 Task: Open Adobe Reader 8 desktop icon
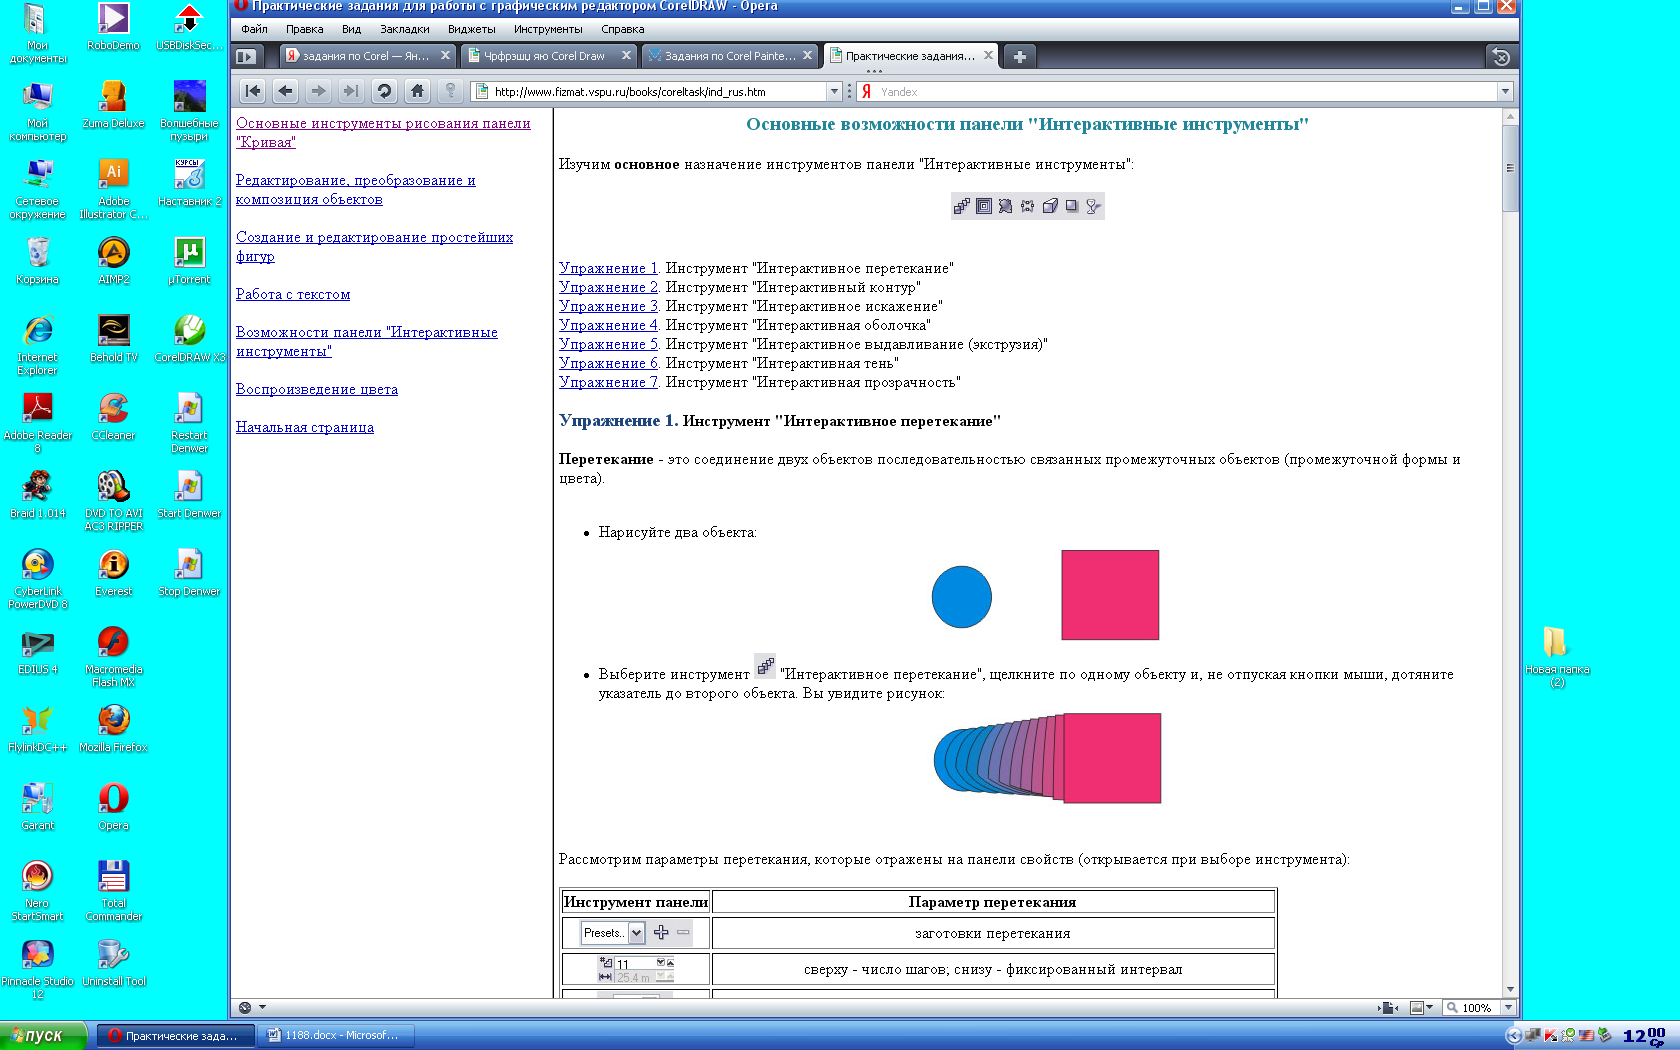pyautogui.click(x=38, y=421)
